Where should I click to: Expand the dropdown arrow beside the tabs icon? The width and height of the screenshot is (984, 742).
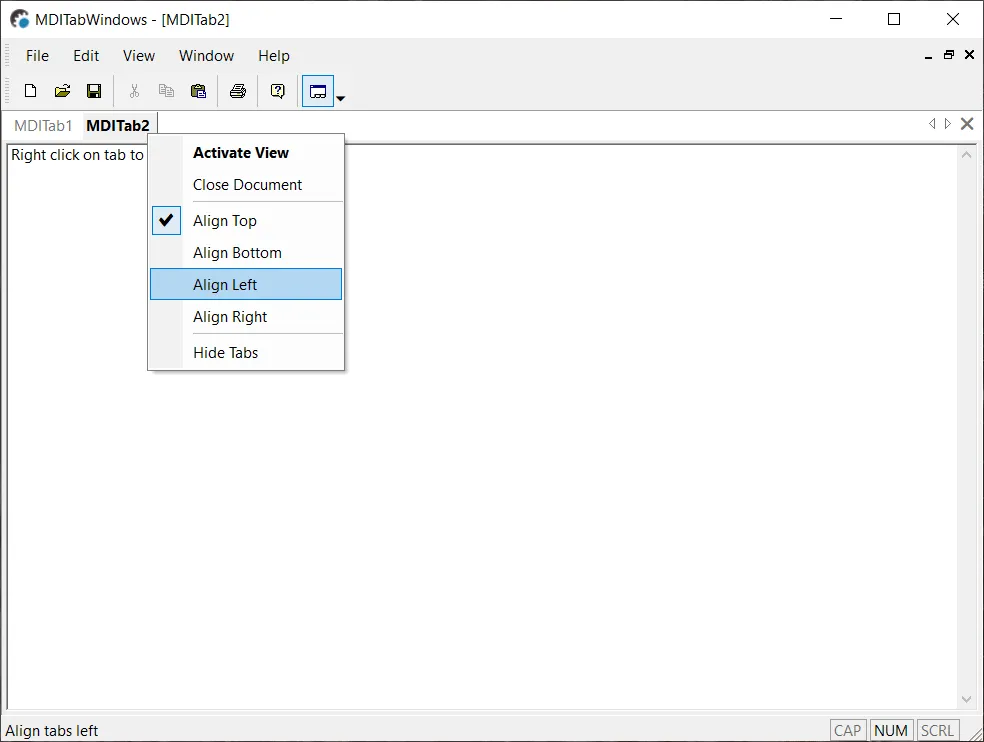pos(342,98)
